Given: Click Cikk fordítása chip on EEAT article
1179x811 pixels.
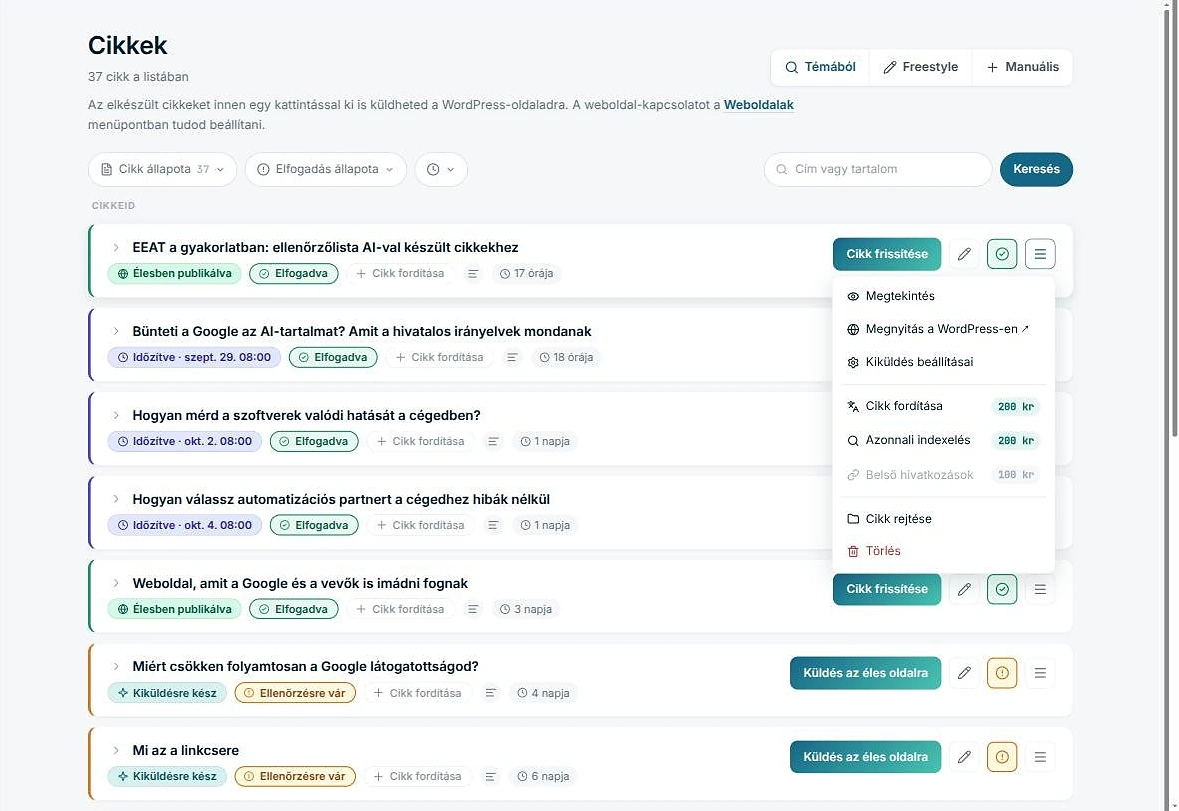Looking at the screenshot, I should click(400, 274).
